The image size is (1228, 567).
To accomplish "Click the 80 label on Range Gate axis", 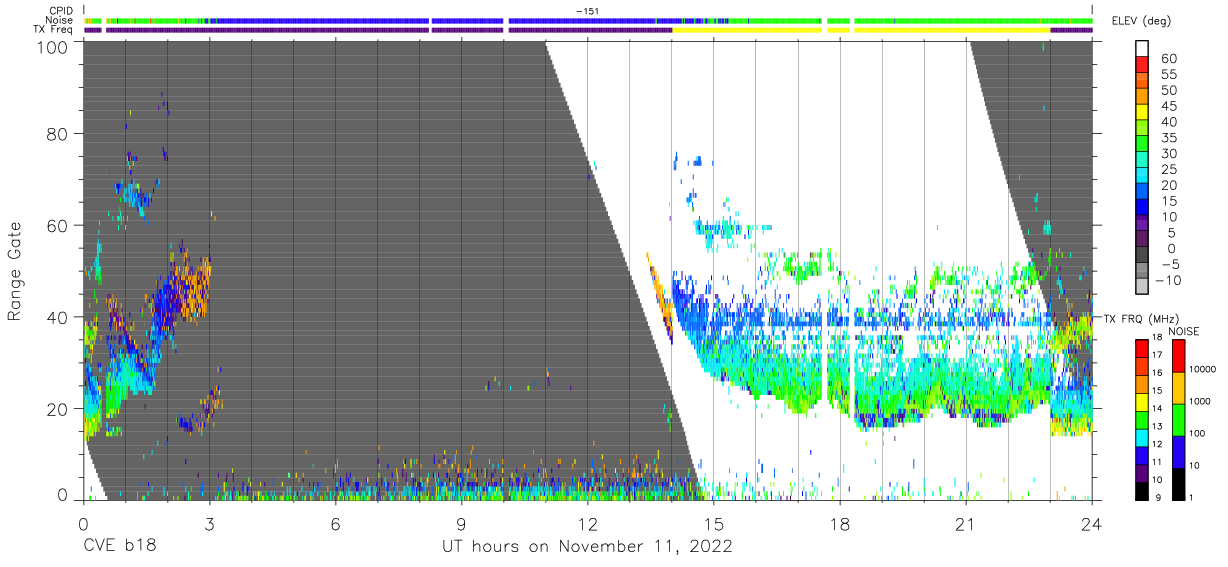I will (x=59, y=134).
